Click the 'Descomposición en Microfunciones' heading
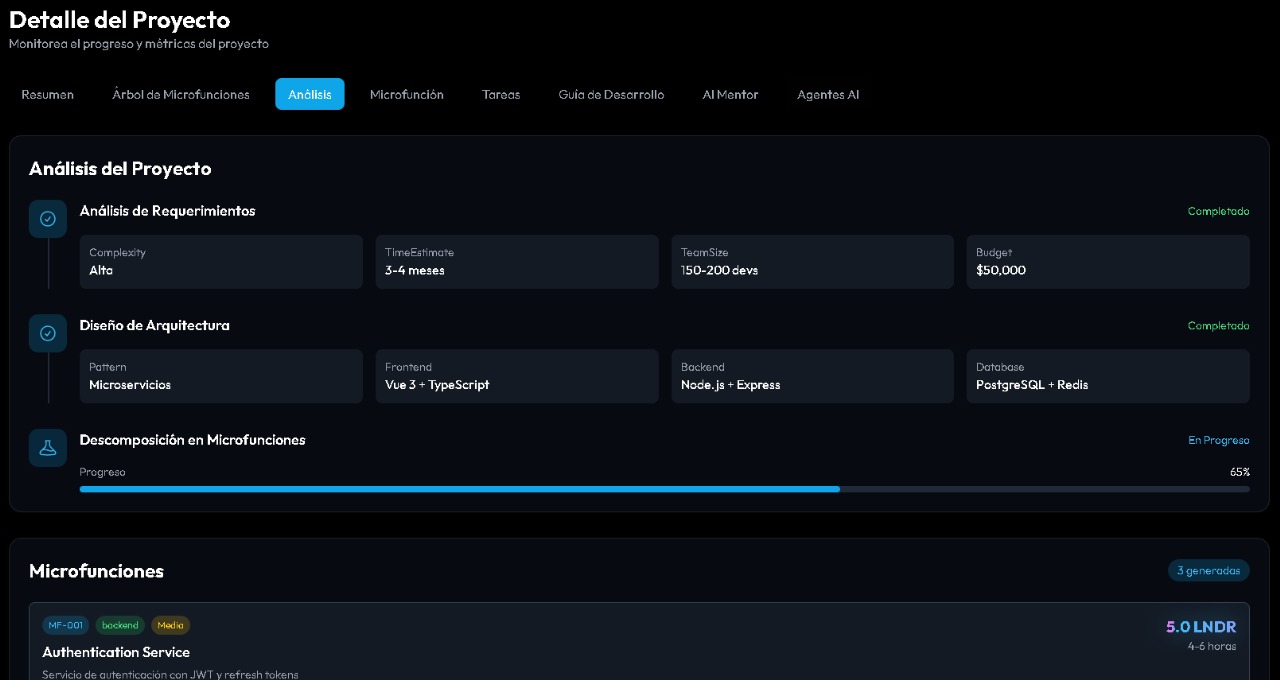The image size is (1280, 680). click(192, 440)
